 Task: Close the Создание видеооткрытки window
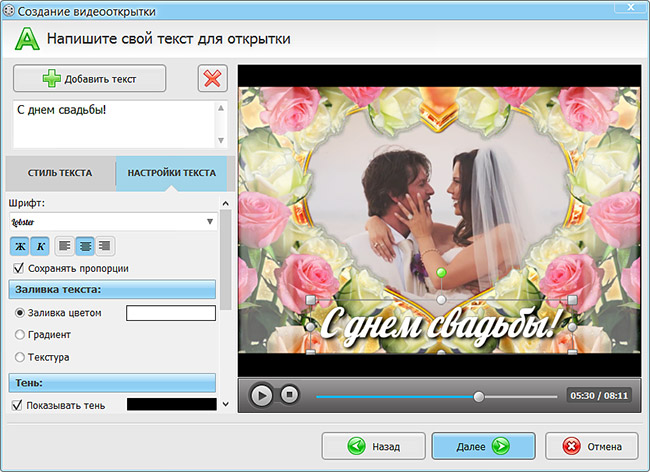tap(631, 7)
